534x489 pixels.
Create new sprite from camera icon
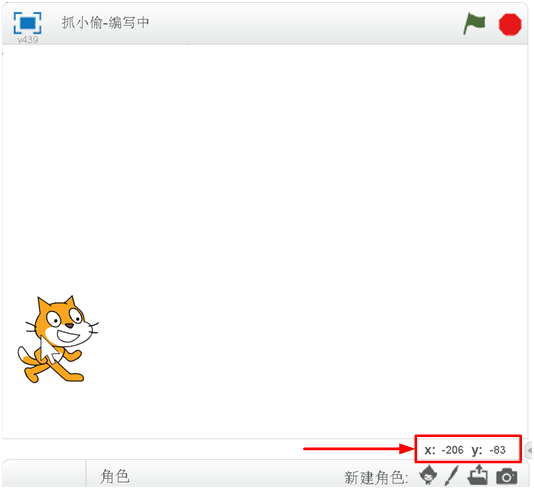click(x=507, y=476)
